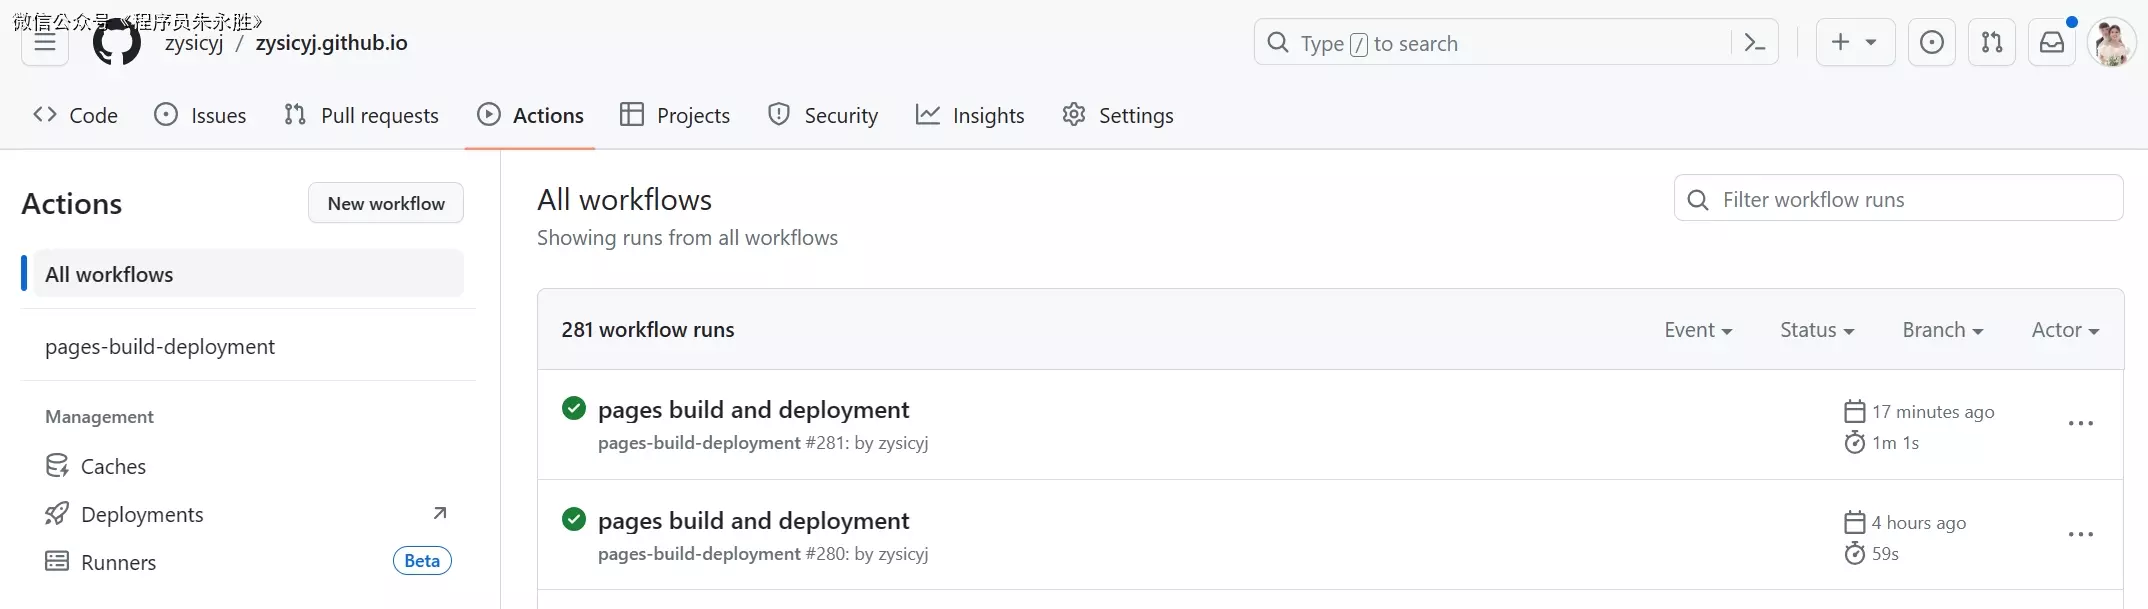Open the user profile avatar menu
2148x609 pixels.
pyautogui.click(x=2111, y=43)
